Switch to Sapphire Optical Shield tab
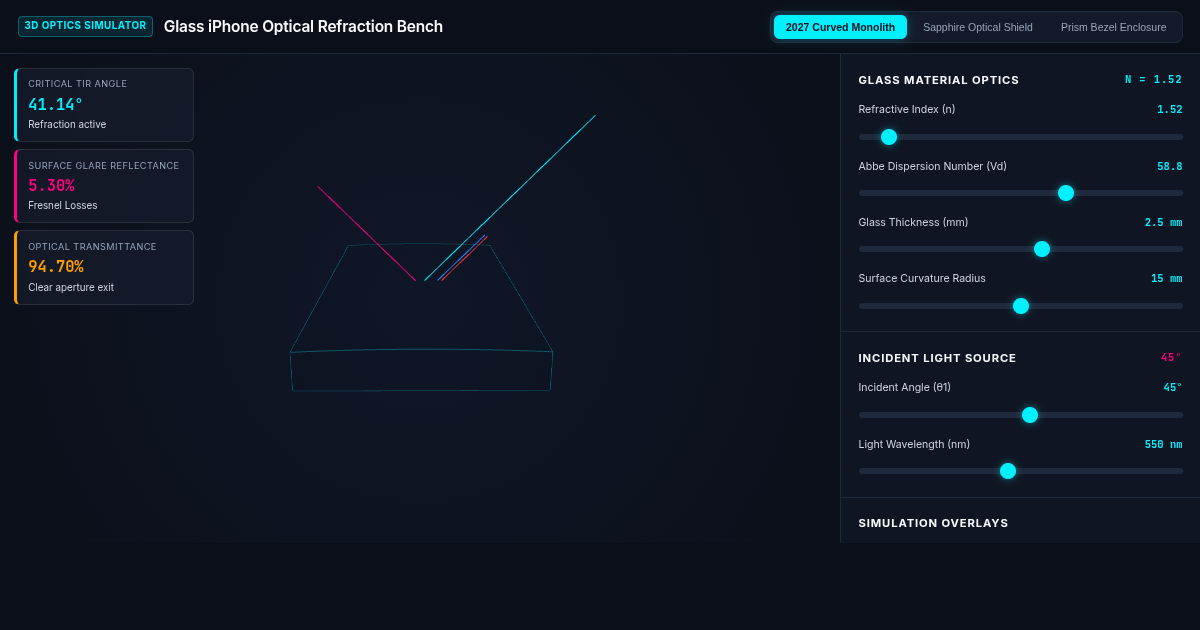This screenshot has height=630, width=1200. [x=977, y=27]
